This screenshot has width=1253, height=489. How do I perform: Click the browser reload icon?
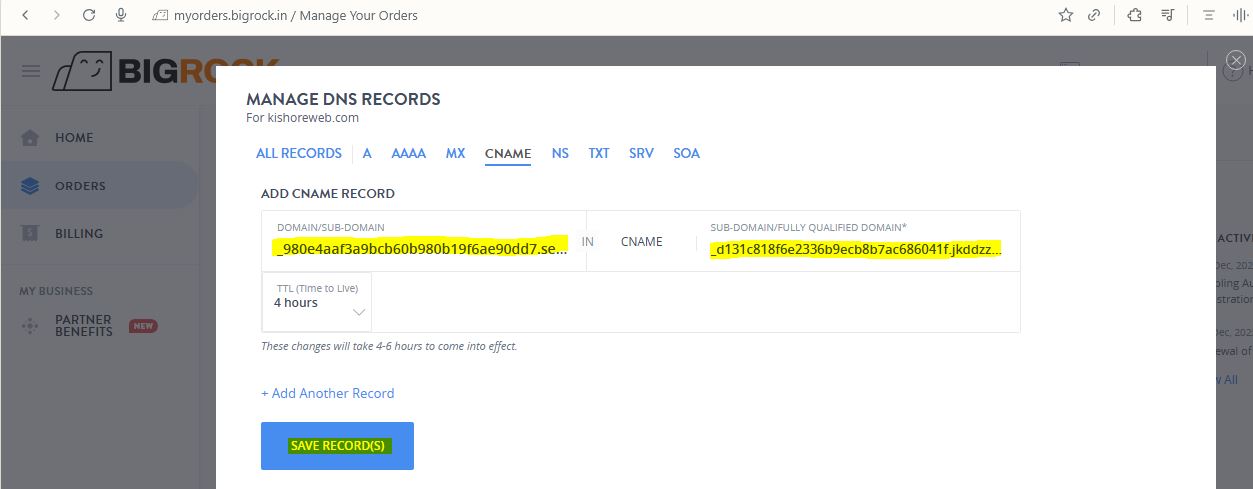89,15
